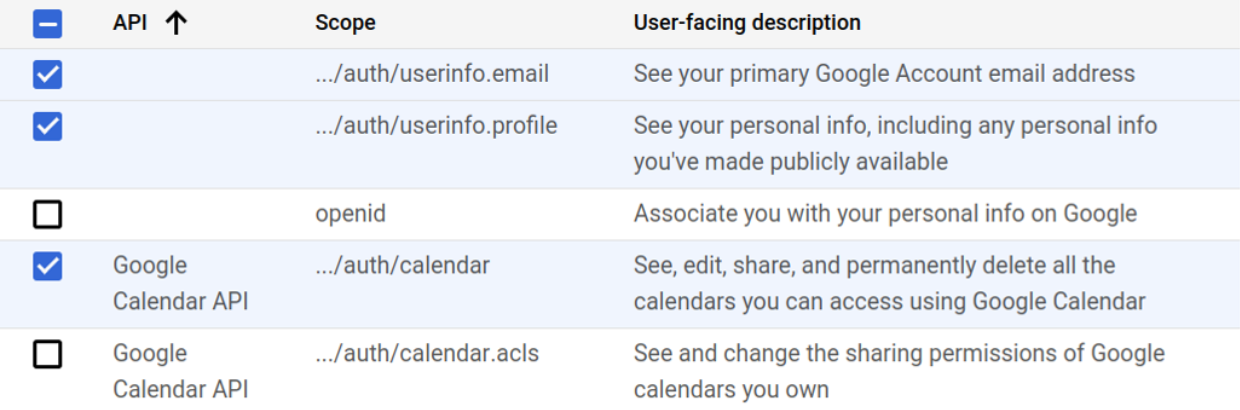Click the sharing permissions description text
This screenshot has height=410, width=1240.
tap(899, 371)
